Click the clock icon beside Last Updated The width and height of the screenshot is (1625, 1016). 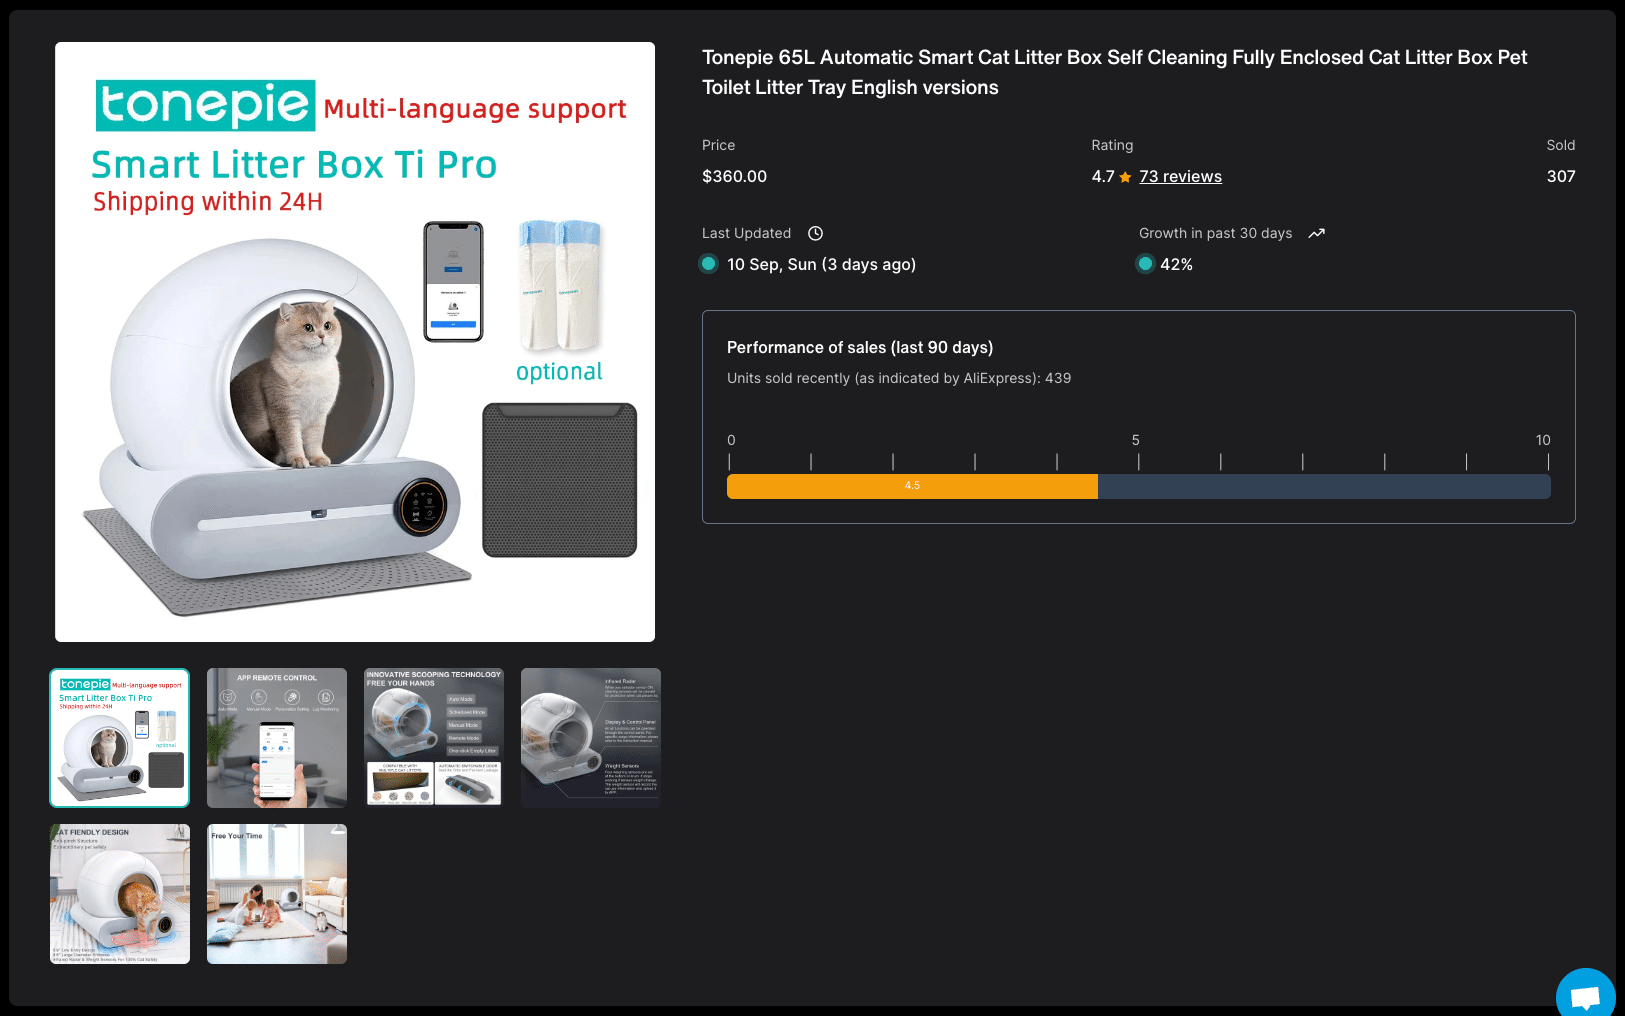coord(815,233)
